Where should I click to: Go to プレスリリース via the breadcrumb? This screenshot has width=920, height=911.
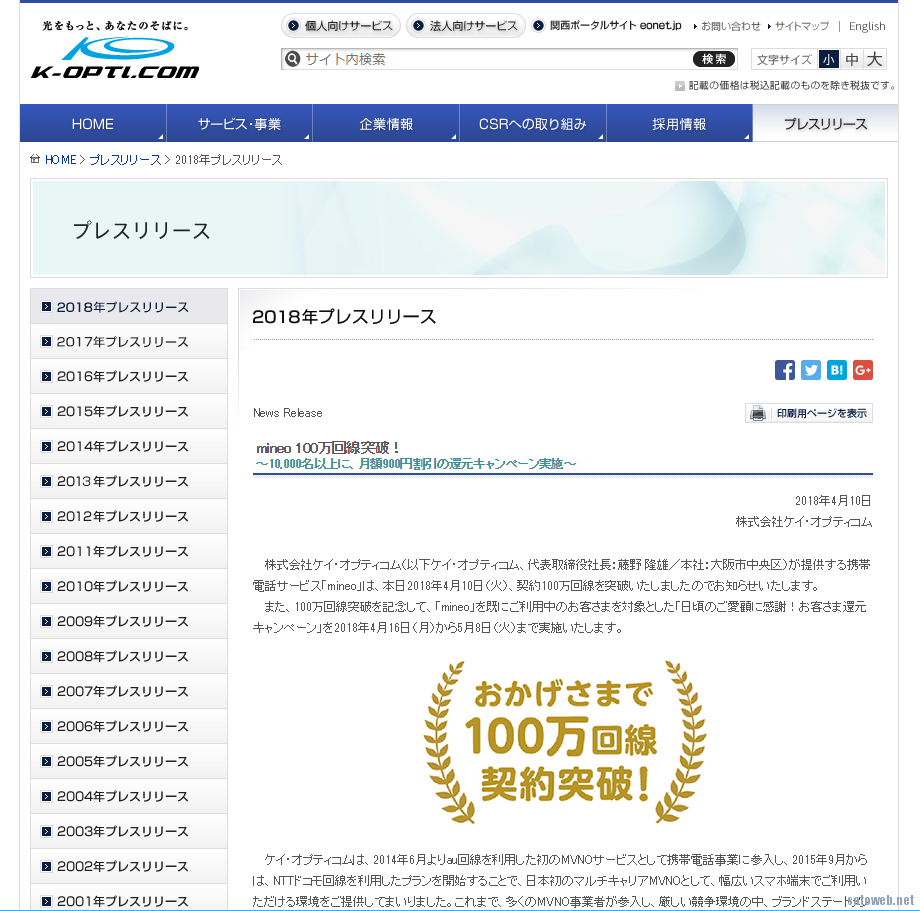125,160
